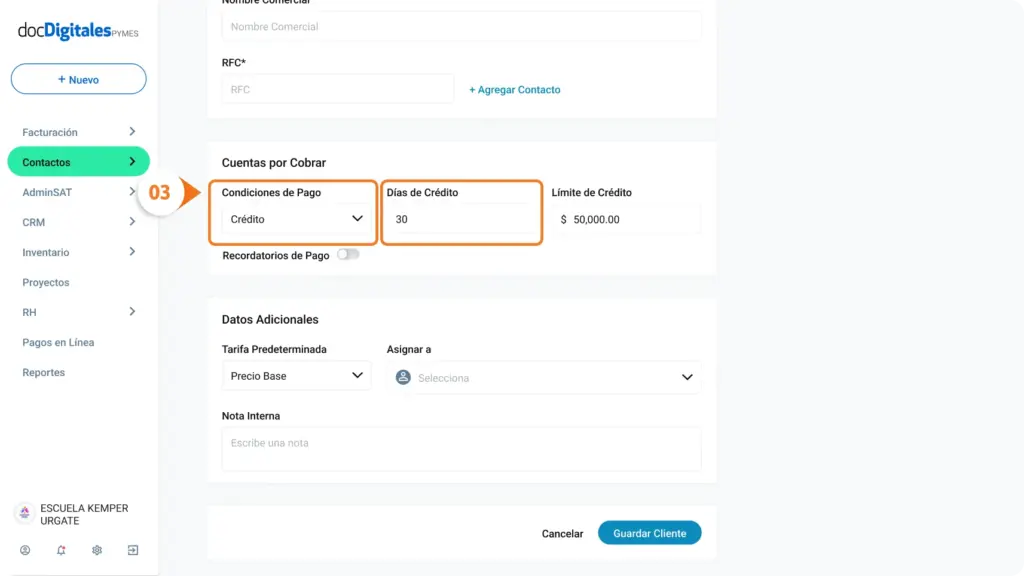Expand the Facturación menu chevron
Screen dimensions: 1024x576
pyautogui.click(x=132, y=132)
